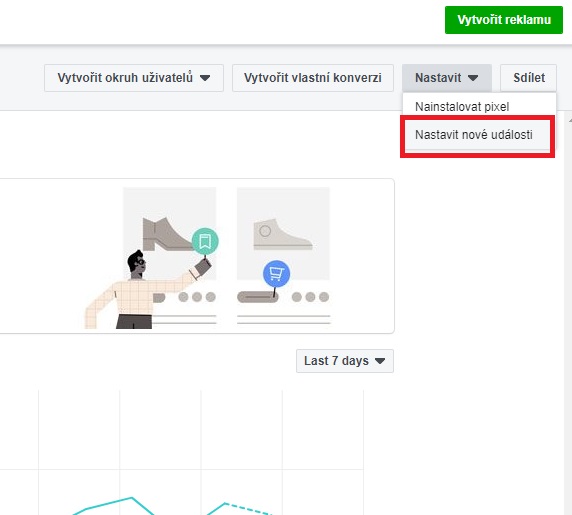This screenshot has height=515, width=572.
Task: Select Nainstalovat pixel menu item
Action: click(x=462, y=107)
